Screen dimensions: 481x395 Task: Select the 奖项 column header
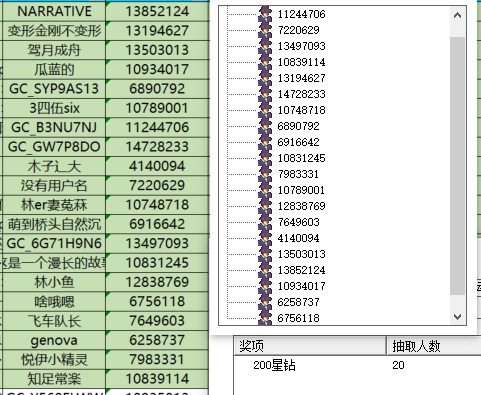[310, 346]
